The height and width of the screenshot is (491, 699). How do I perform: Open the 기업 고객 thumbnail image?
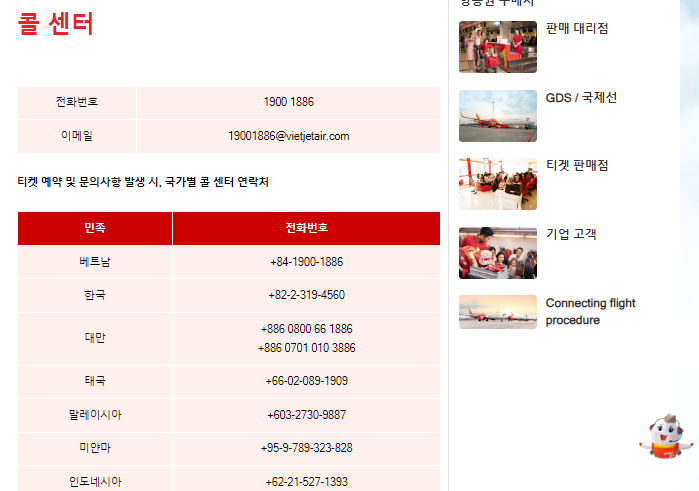click(x=498, y=253)
